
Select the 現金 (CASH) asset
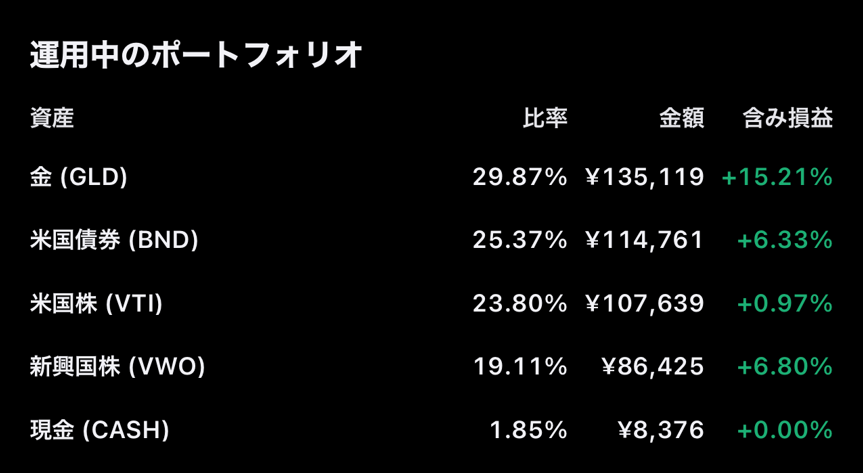point(99,430)
